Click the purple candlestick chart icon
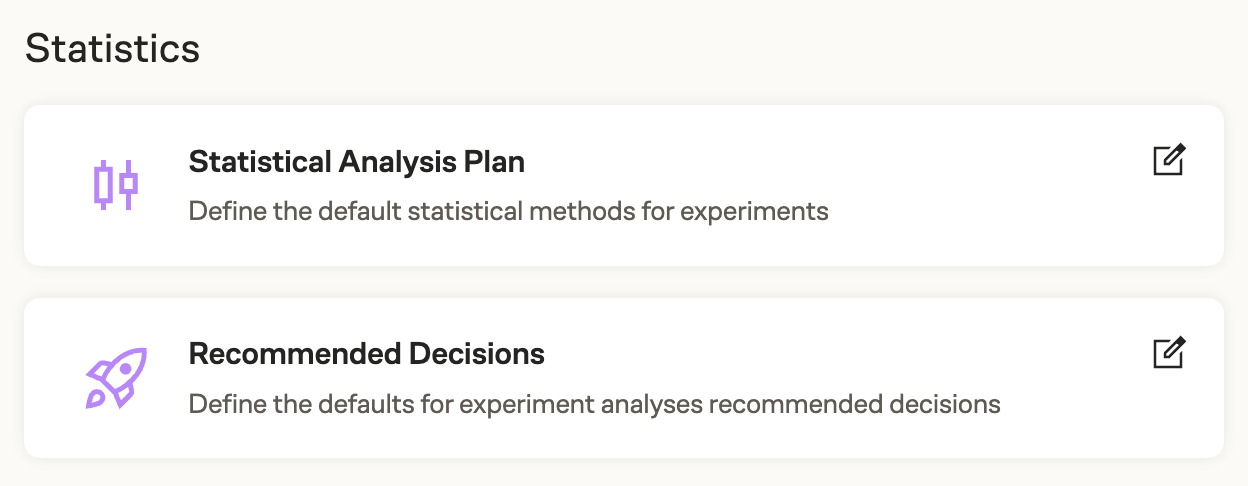This screenshot has height=486, width=1248. click(x=115, y=185)
